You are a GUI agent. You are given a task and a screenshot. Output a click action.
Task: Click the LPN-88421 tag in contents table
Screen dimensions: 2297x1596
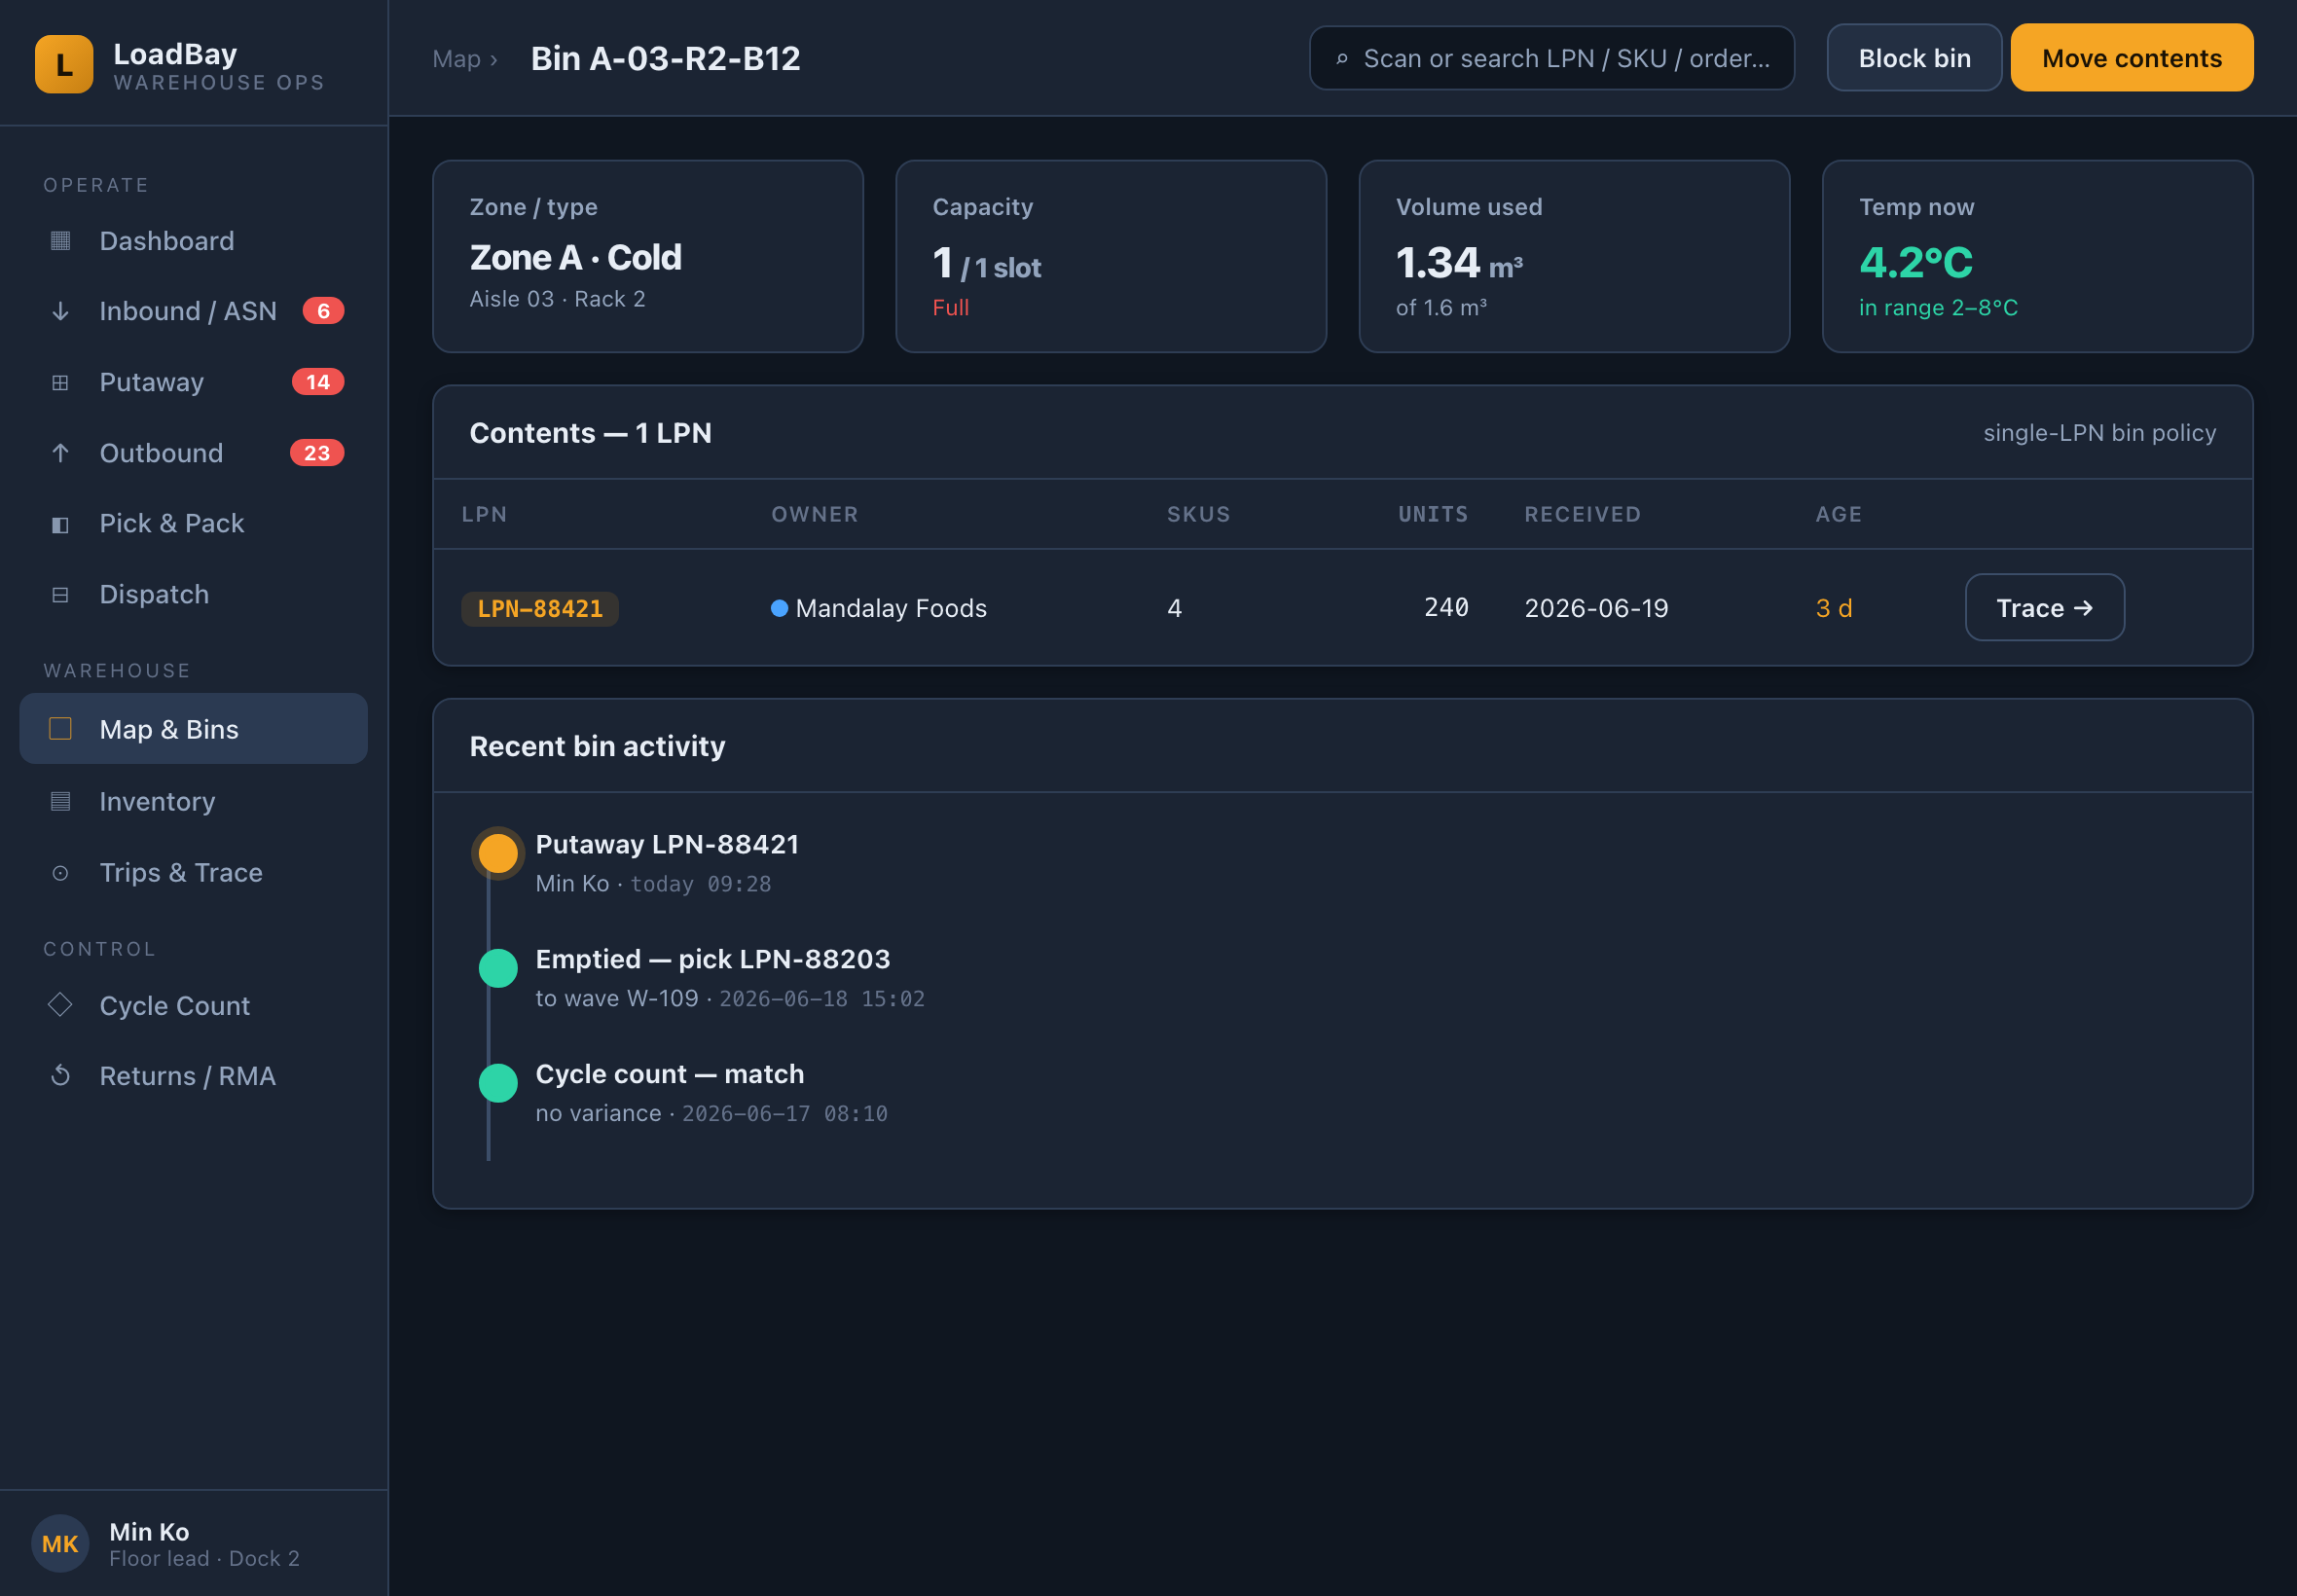(x=540, y=608)
